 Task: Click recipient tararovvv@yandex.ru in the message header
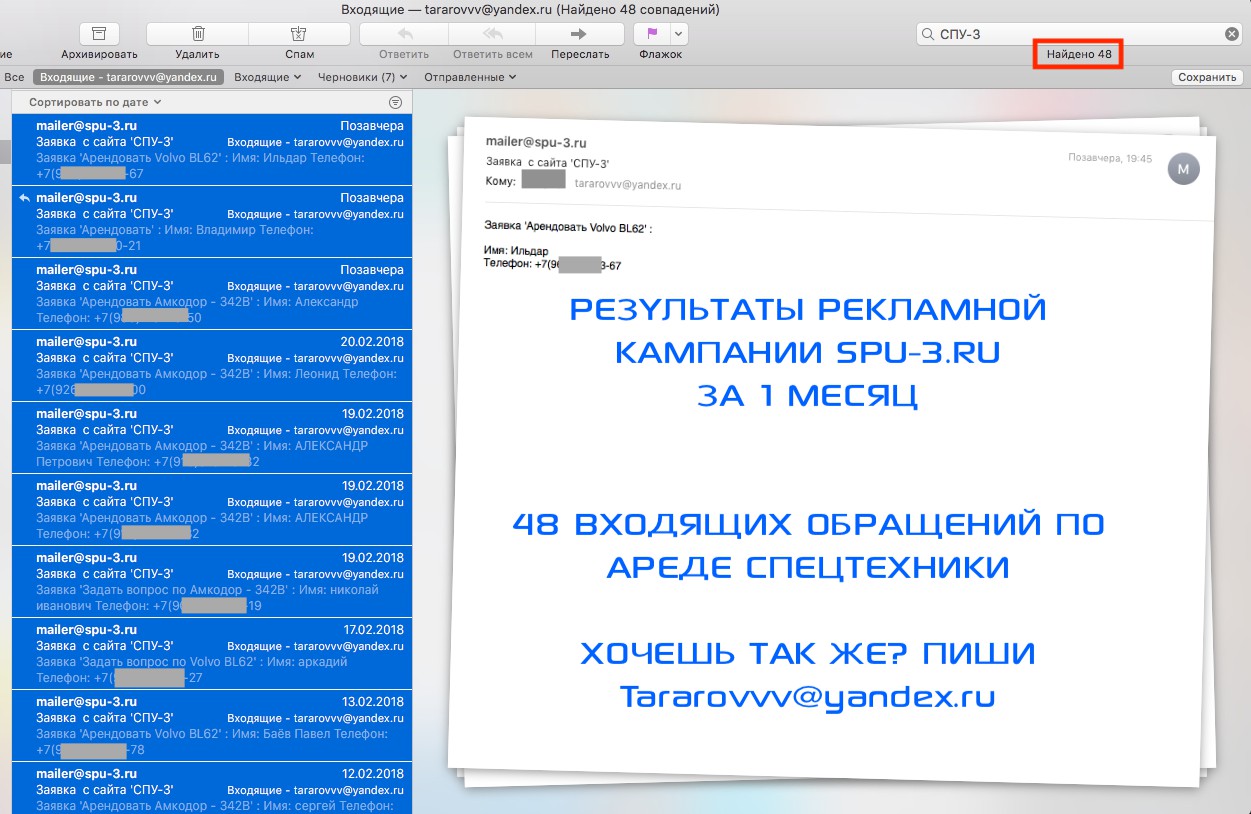click(627, 185)
